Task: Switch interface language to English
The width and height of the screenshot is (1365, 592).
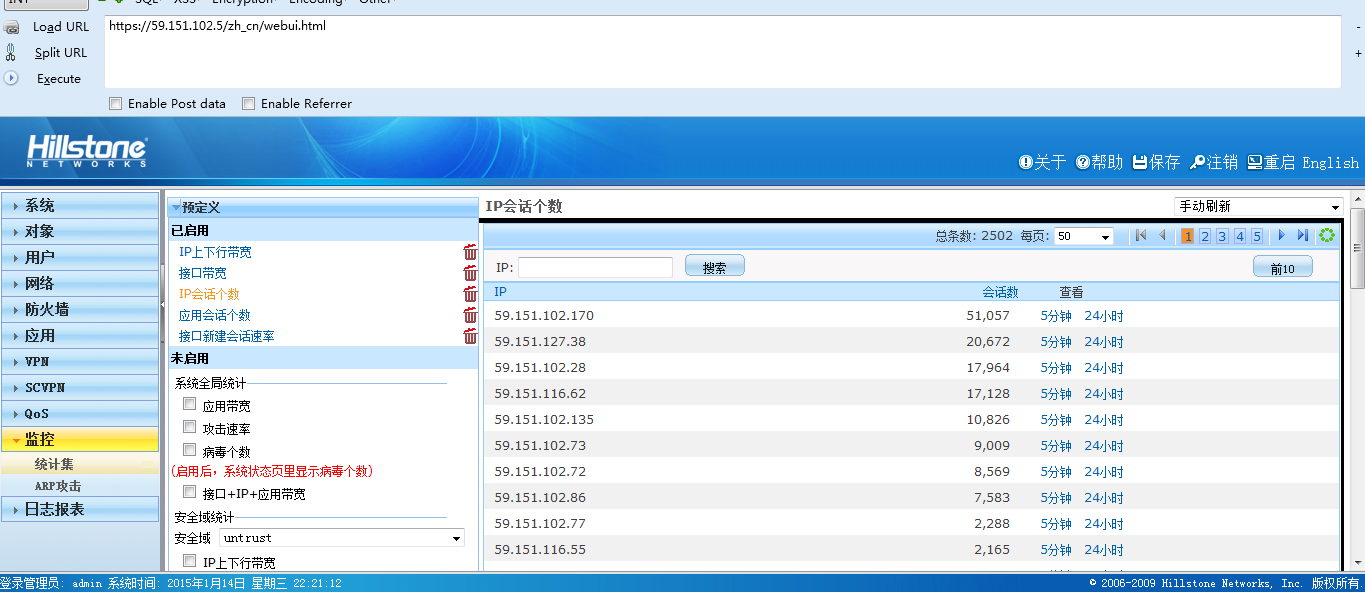Action: (x=1330, y=162)
